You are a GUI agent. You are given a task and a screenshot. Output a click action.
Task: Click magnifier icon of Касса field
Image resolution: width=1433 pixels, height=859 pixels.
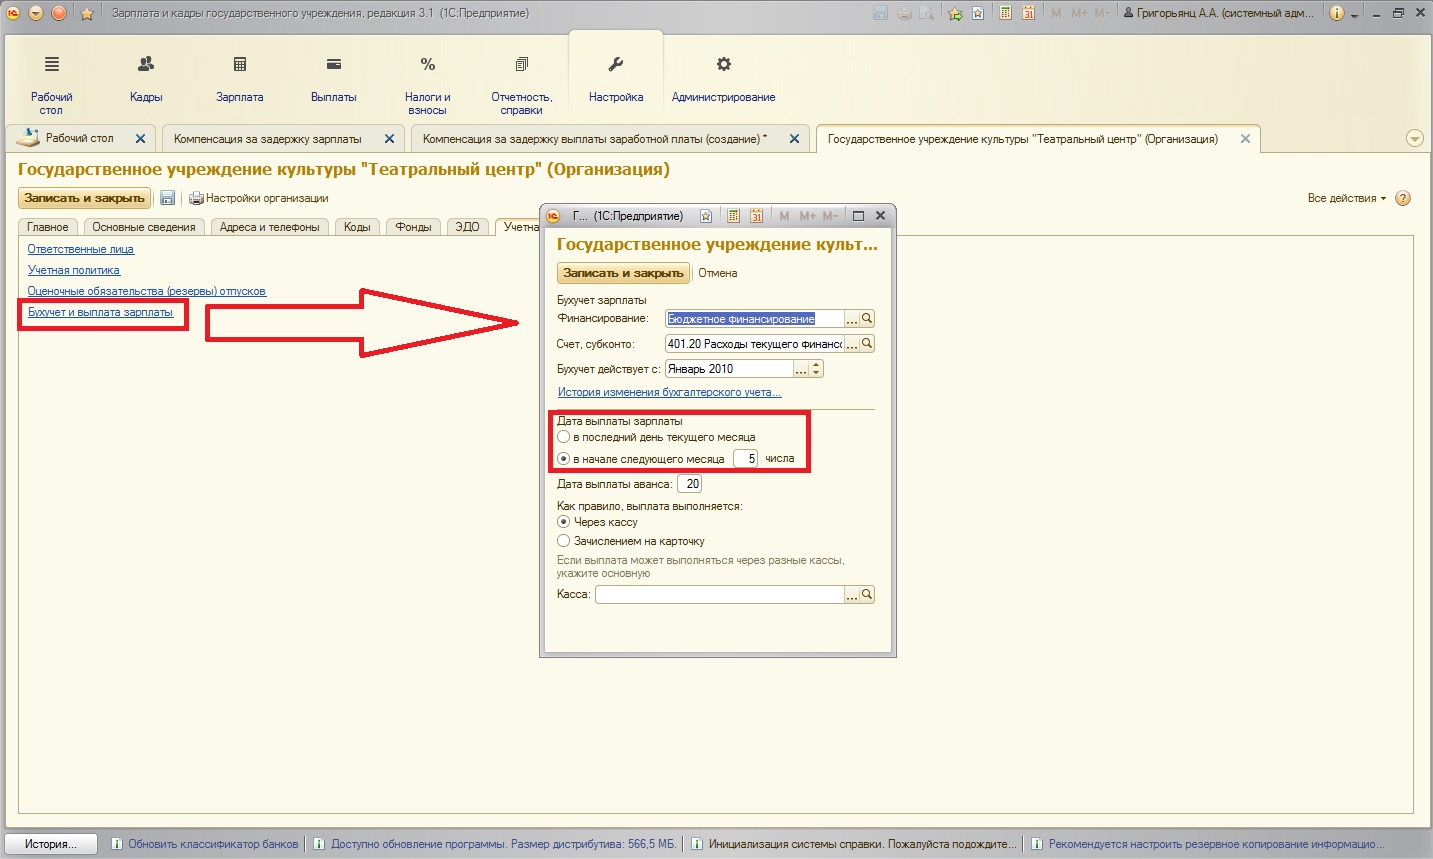(868, 594)
